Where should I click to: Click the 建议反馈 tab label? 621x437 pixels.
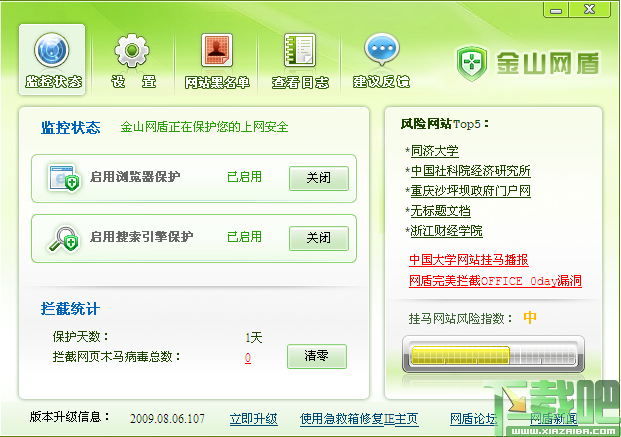(381, 82)
